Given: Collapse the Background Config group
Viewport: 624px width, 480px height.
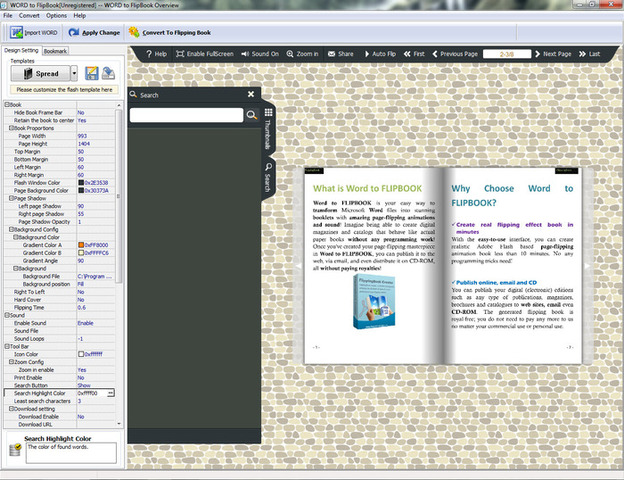Looking at the screenshot, I should [x=12, y=229].
